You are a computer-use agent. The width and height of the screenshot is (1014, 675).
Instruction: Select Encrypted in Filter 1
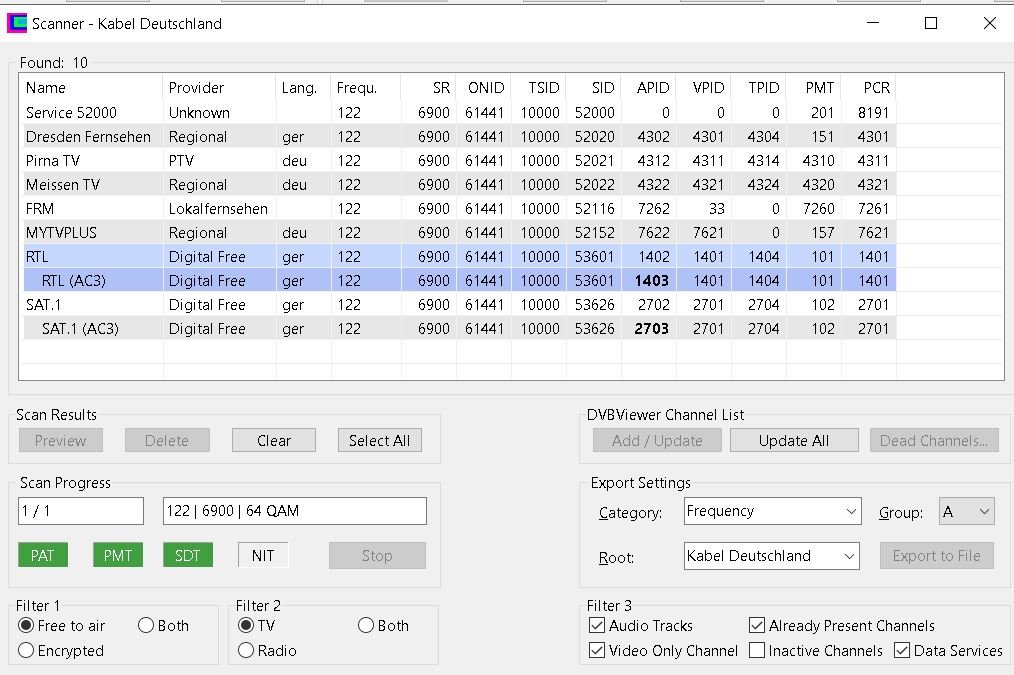pyautogui.click(x=27, y=651)
